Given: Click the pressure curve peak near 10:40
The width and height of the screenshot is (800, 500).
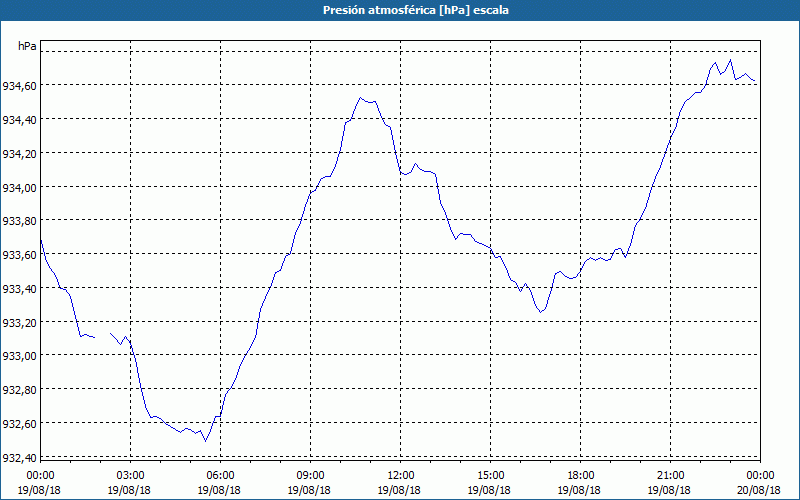Looking at the screenshot, I should (x=360, y=97).
